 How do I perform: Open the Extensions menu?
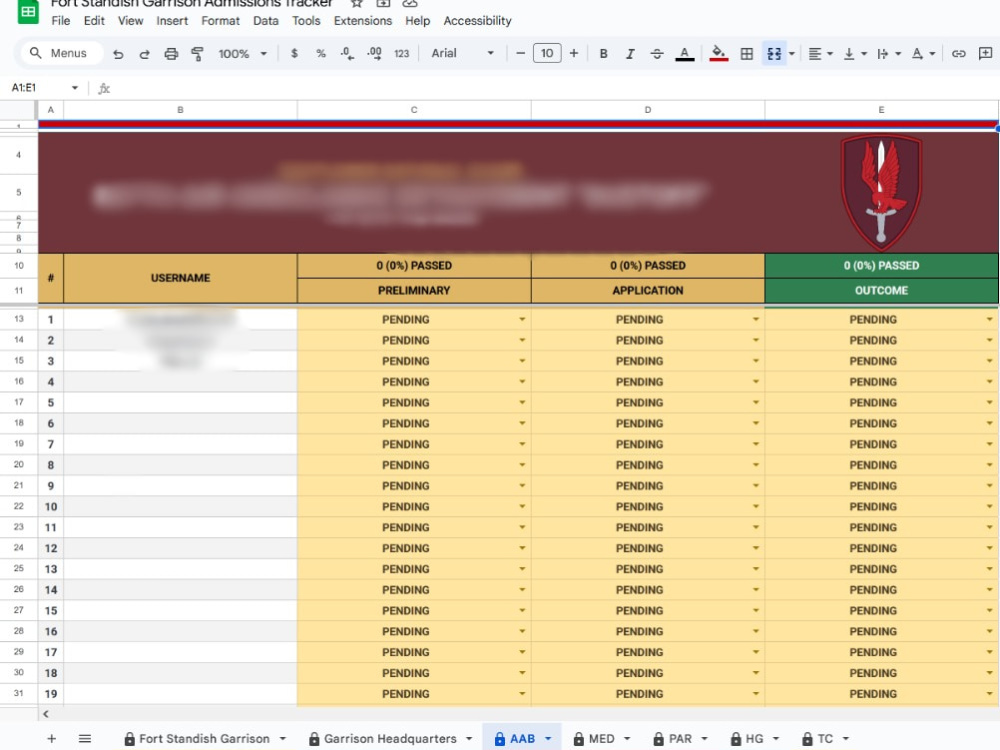pos(362,21)
